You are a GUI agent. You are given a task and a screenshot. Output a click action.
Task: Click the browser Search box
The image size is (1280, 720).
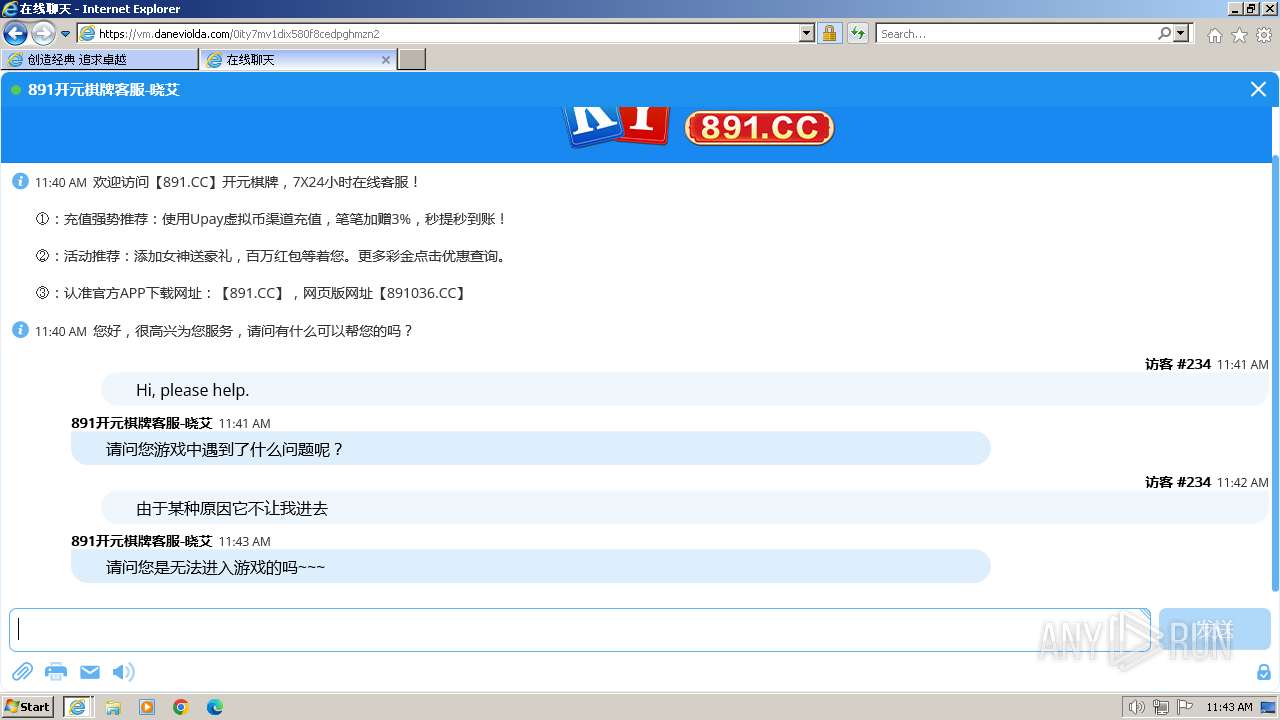1016,34
